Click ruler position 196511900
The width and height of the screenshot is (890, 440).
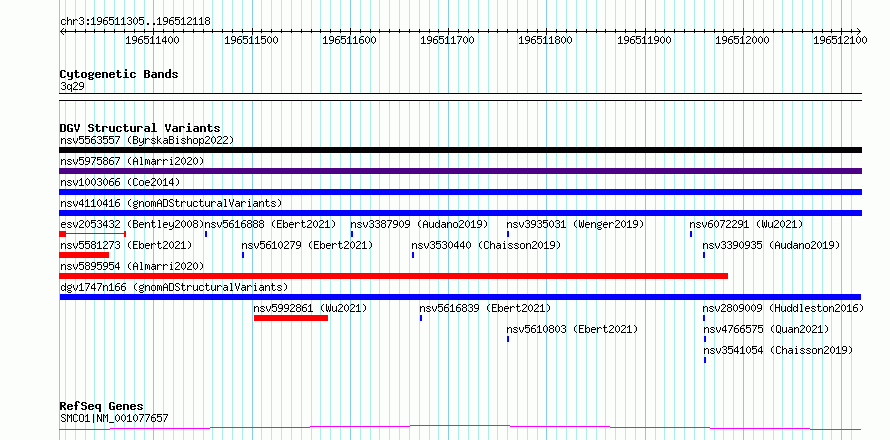point(644,40)
